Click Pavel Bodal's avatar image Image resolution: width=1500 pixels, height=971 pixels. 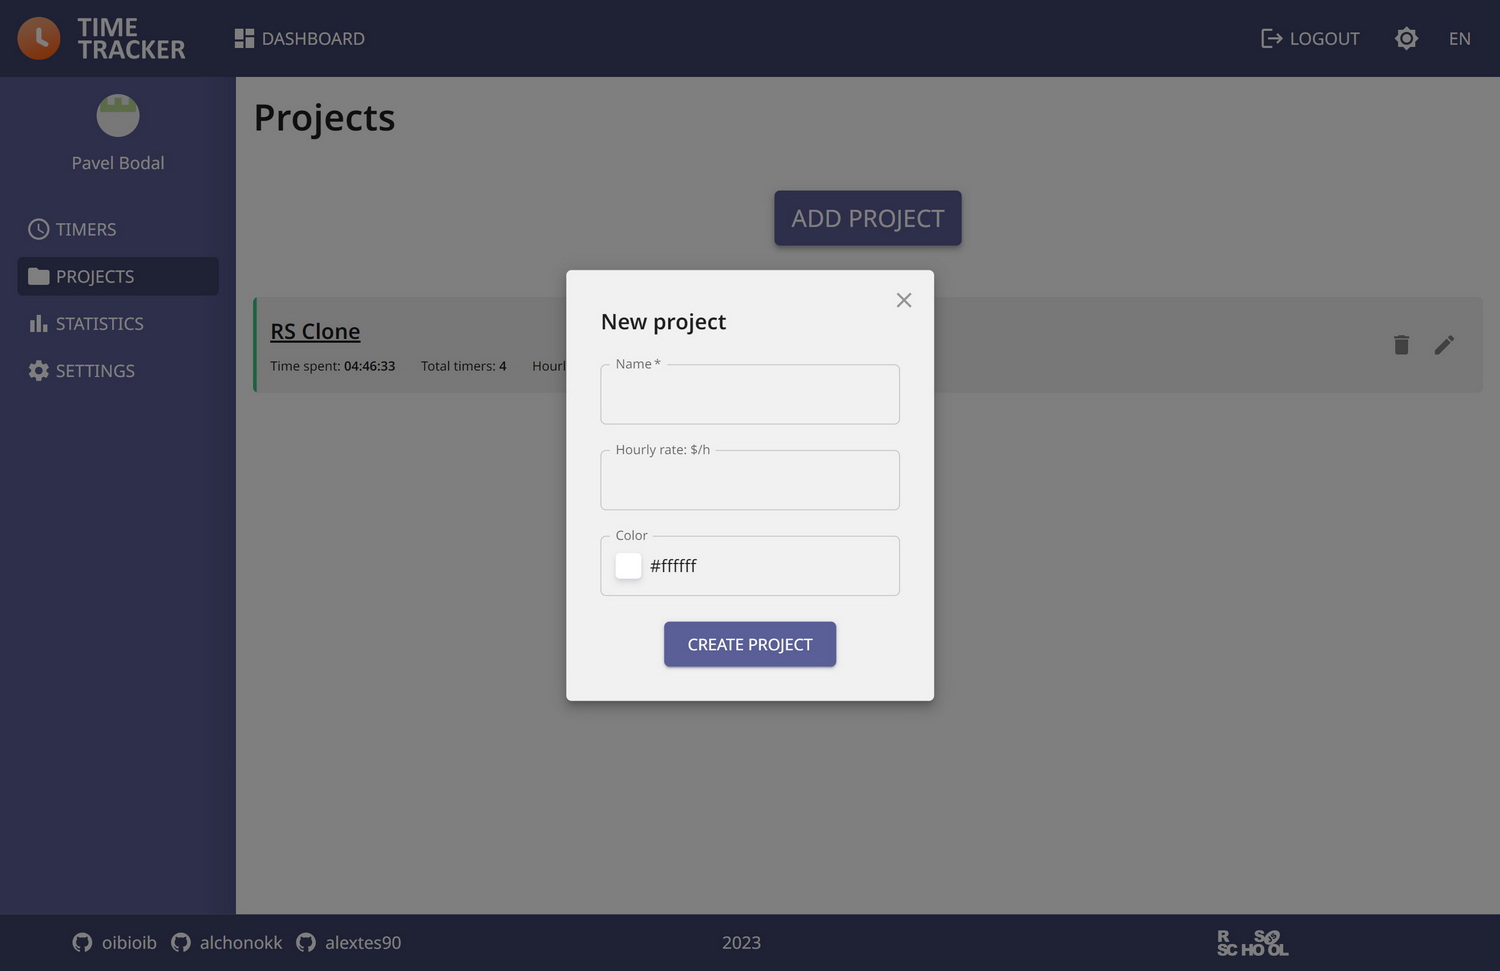pos(118,116)
